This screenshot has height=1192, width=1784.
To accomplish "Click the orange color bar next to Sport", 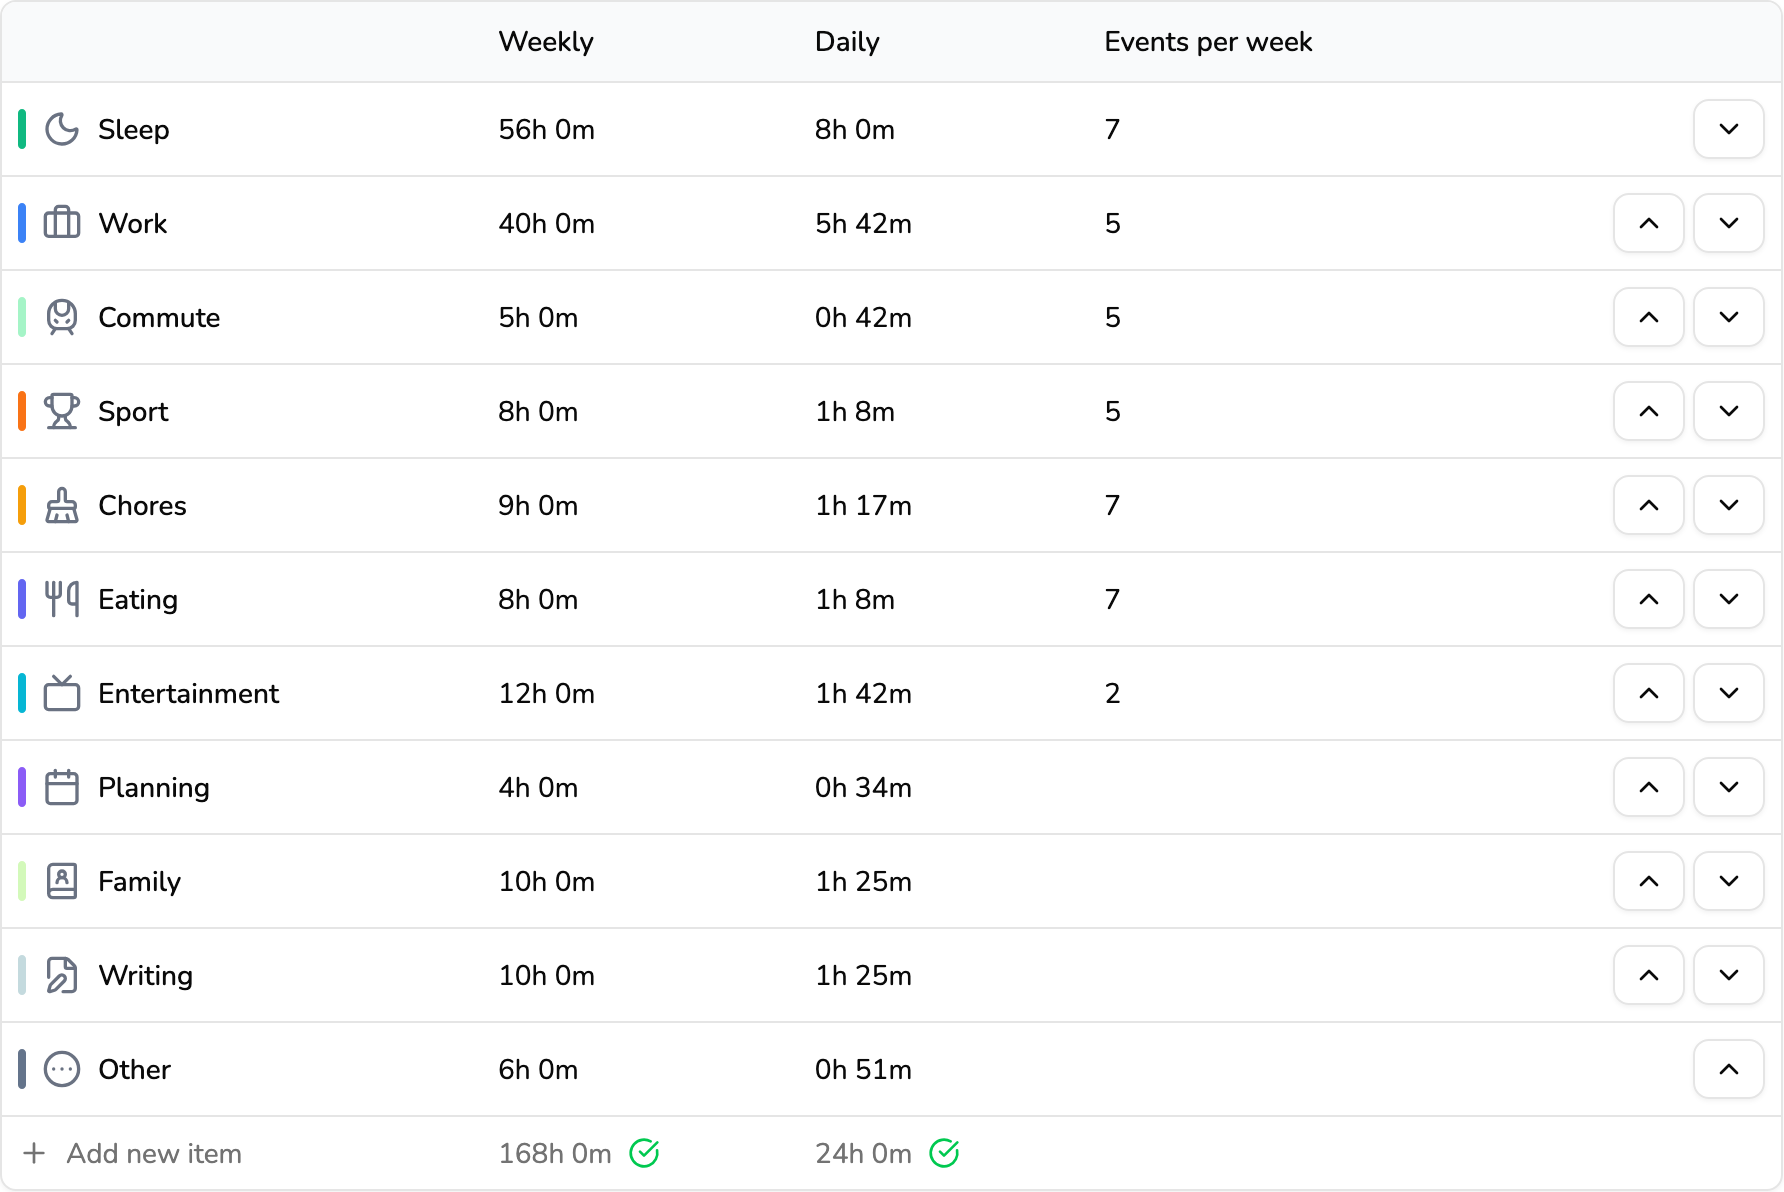I will (x=21, y=411).
